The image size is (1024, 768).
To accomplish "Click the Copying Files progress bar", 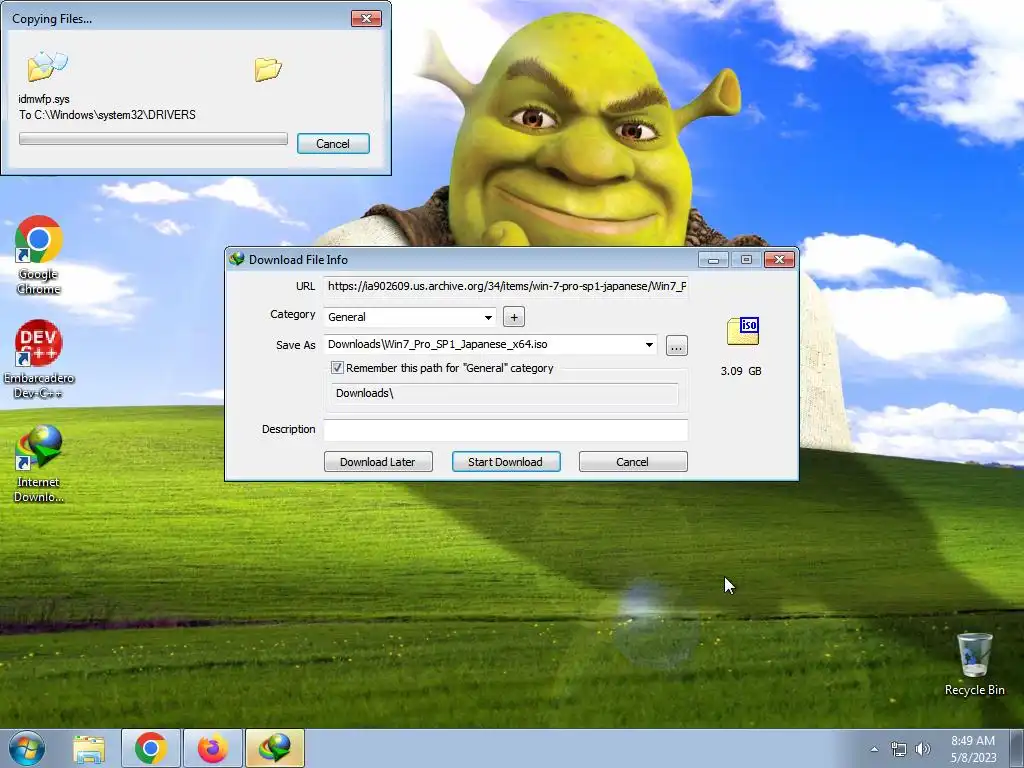I will (x=153, y=139).
